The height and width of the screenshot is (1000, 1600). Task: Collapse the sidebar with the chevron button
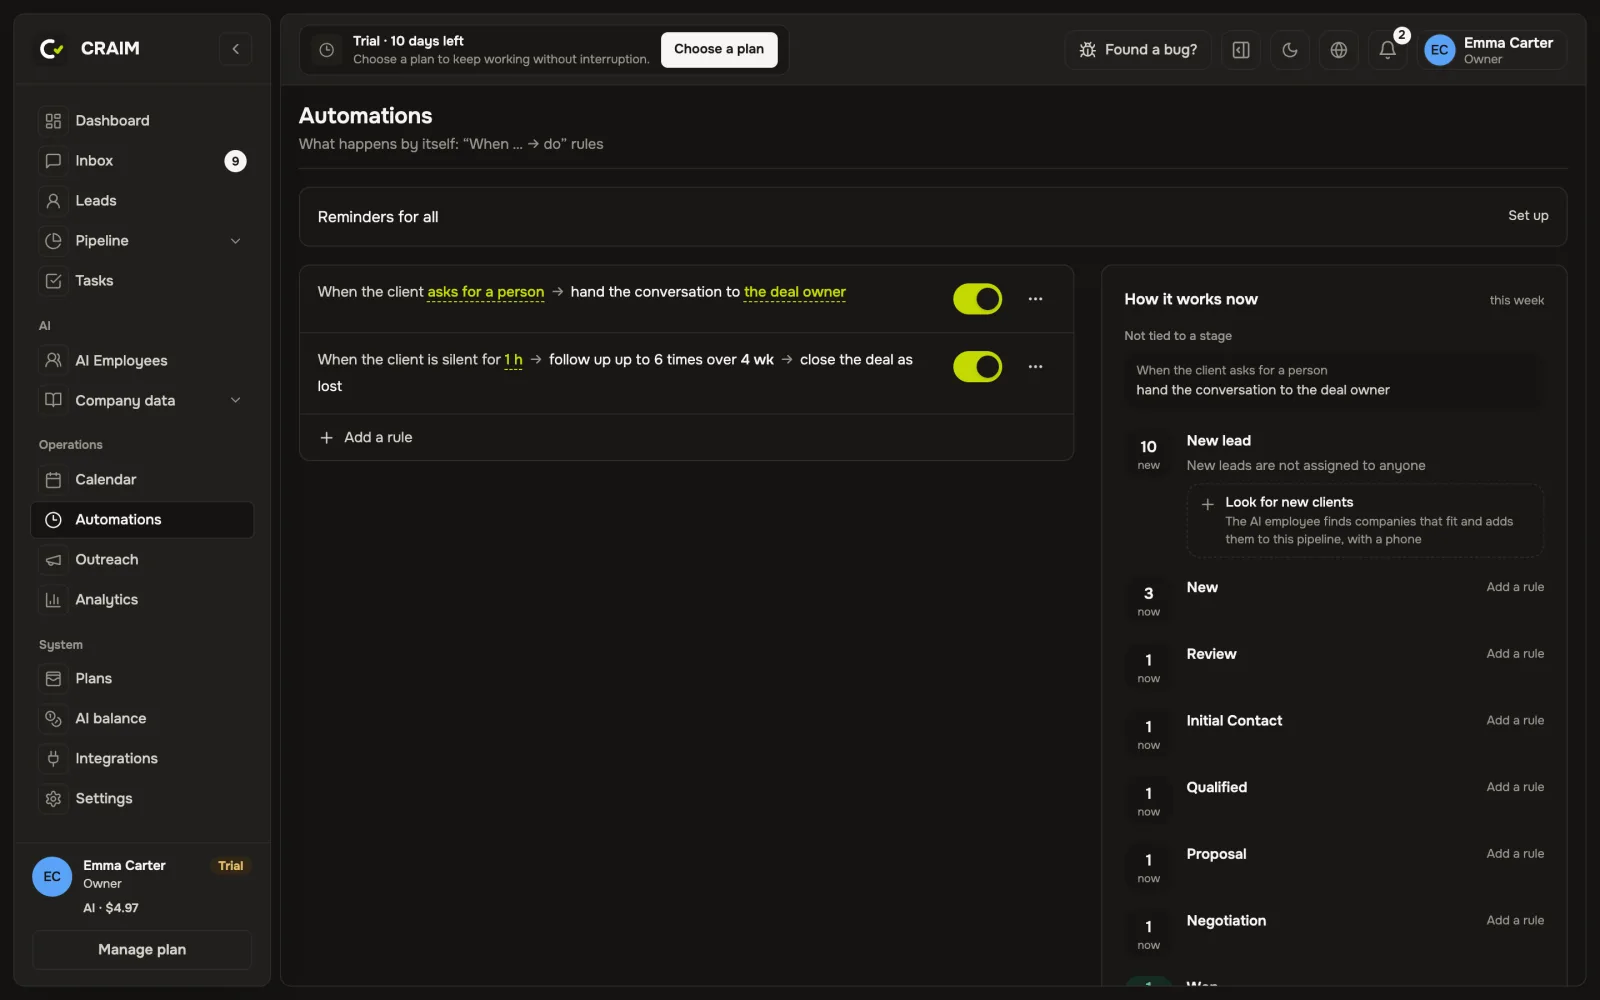coord(235,49)
